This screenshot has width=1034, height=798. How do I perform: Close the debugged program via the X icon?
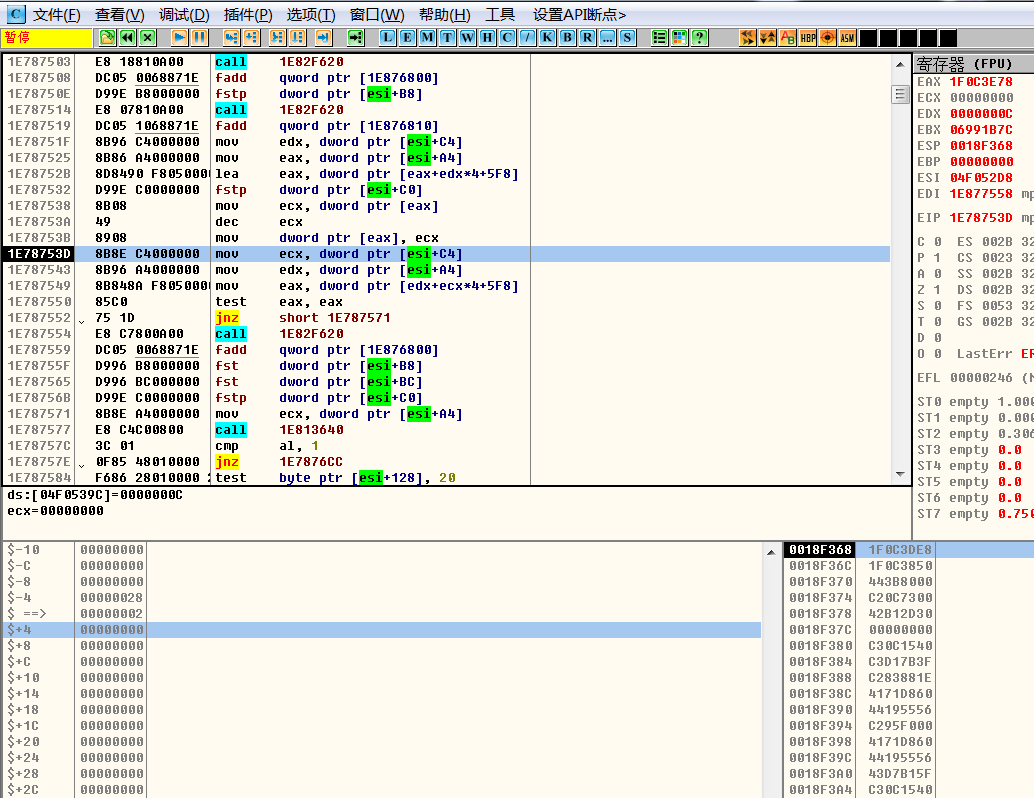point(148,37)
